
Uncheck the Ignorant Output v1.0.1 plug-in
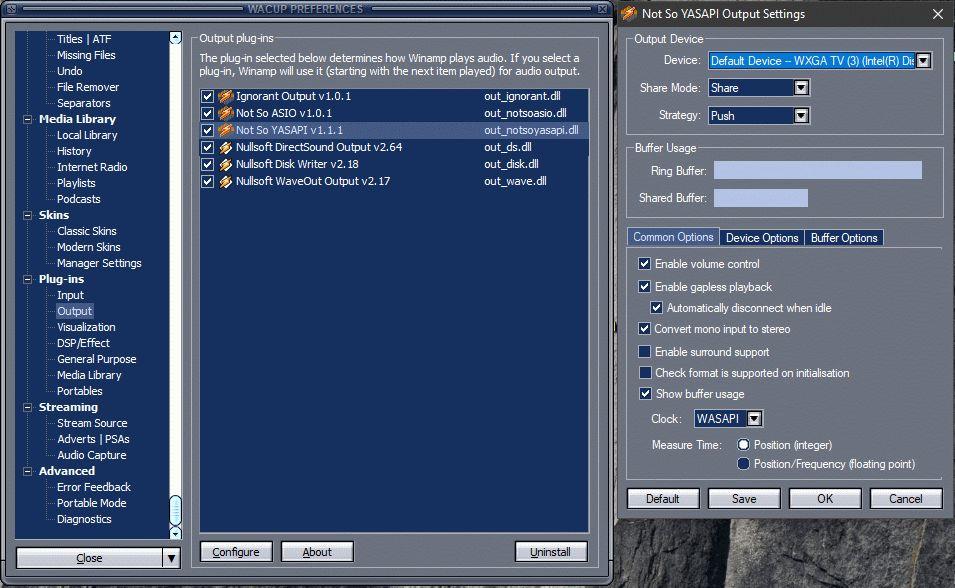[208, 96]
